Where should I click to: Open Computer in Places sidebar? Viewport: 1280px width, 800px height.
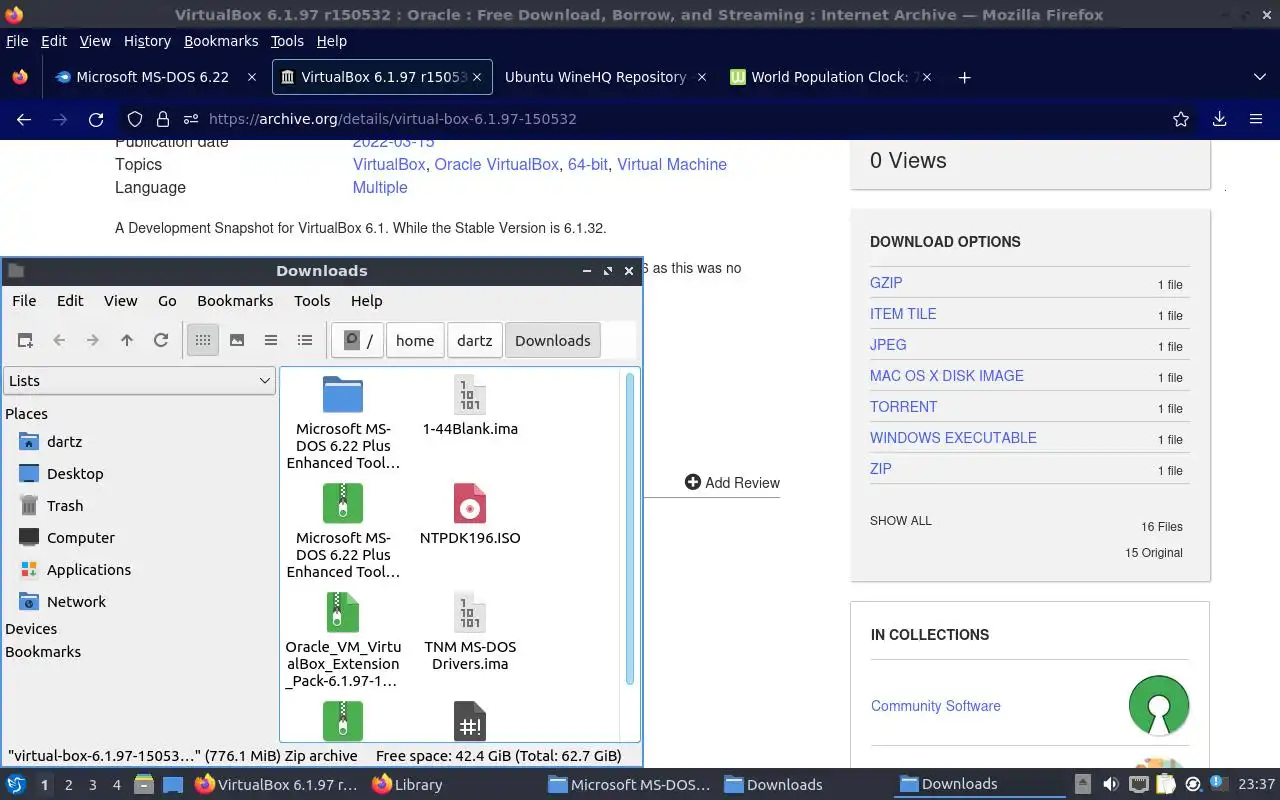pyautogui.click(x=80, y=537)
